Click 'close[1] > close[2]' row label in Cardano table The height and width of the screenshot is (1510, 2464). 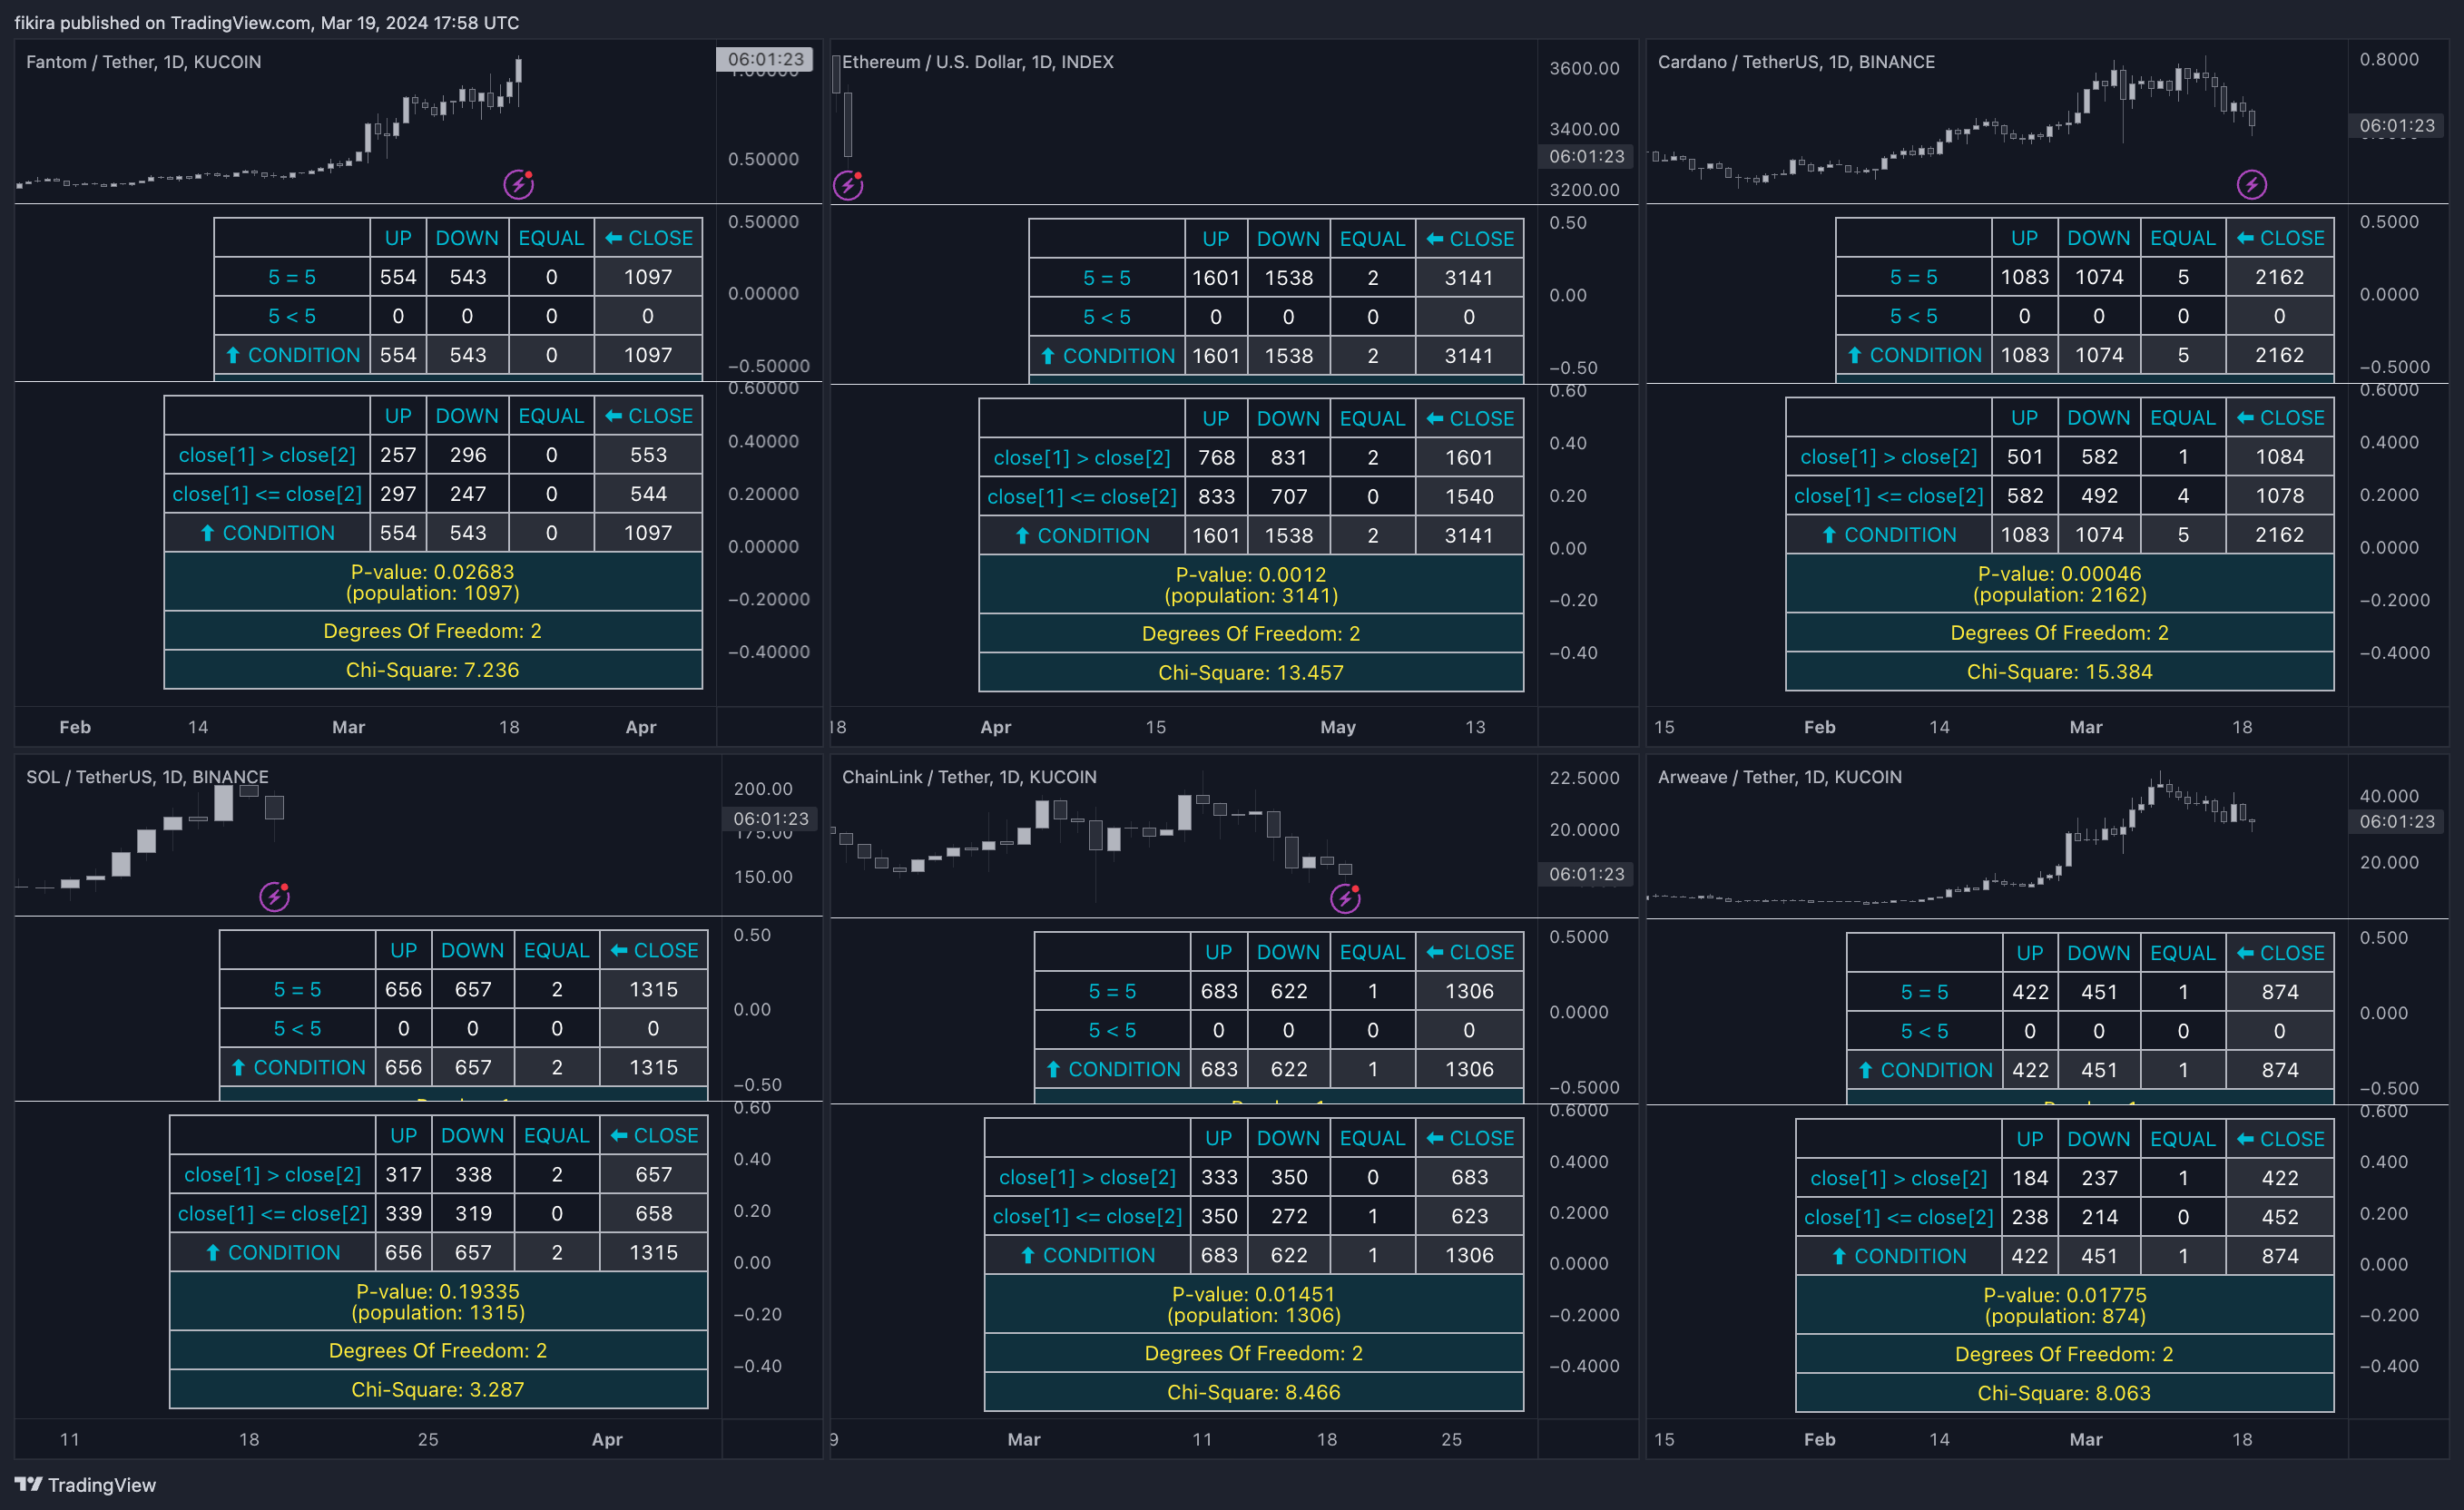coord(1888,457)
